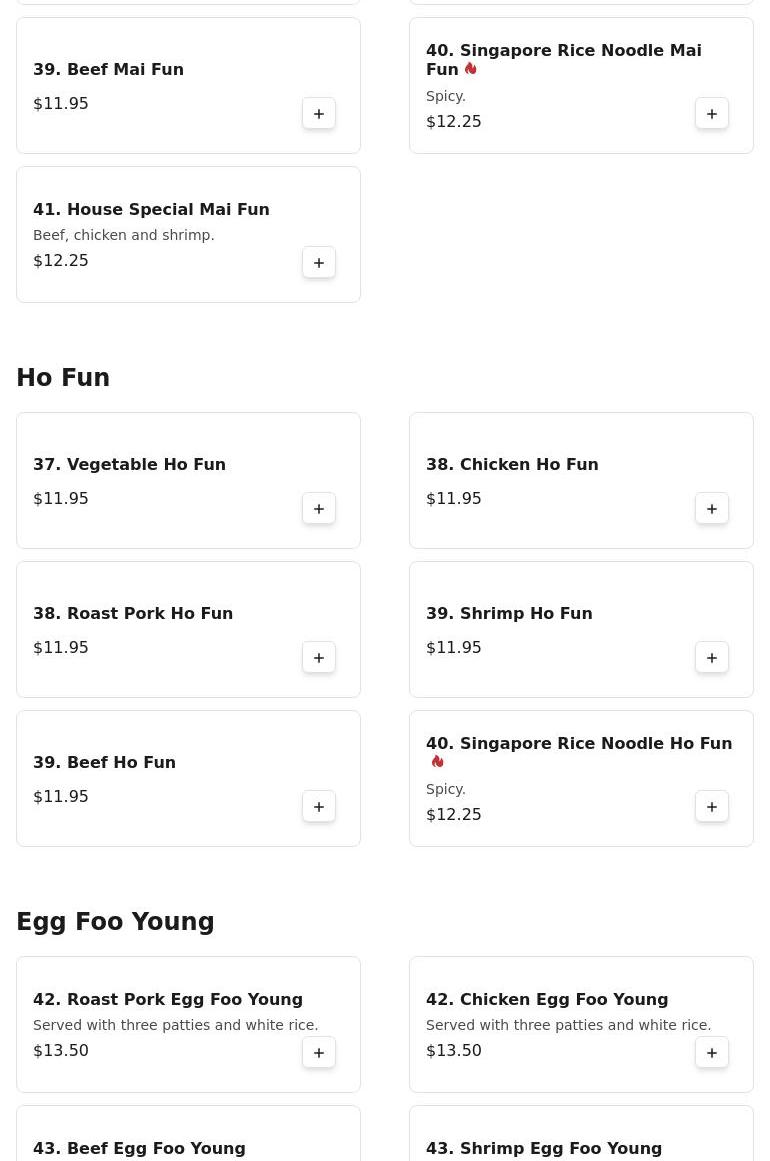This screenshot has width=770, height=1161.
Task: Click the Ho Fun section heading
Action: point(63,377)
